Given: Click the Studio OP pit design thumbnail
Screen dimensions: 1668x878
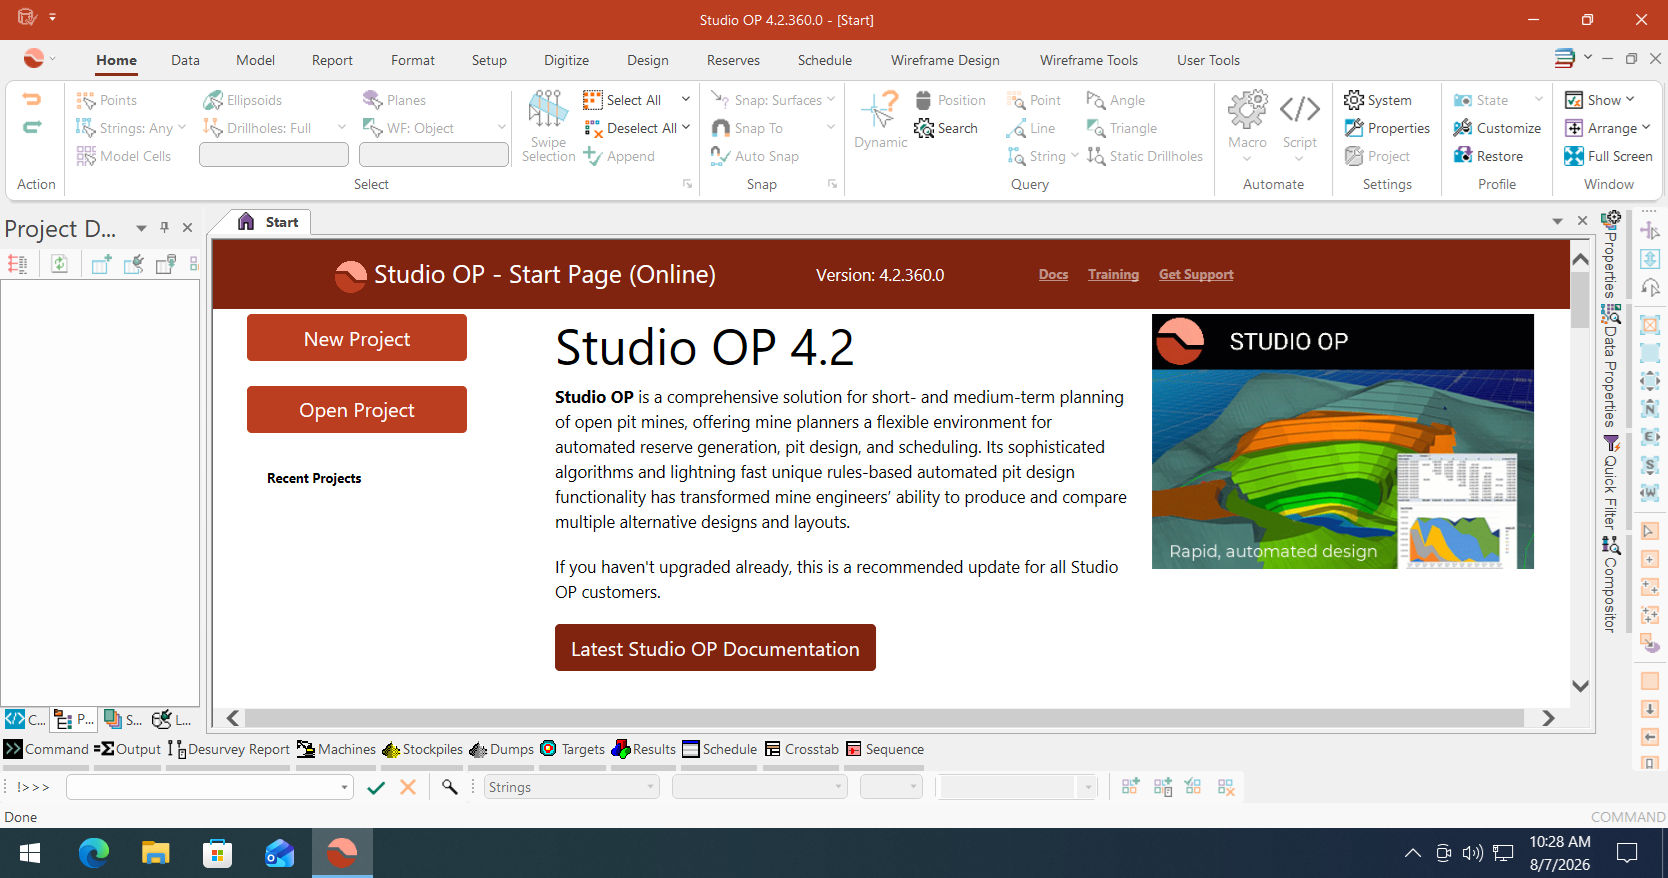Looking at the screenshot, I should [1343, 442].
